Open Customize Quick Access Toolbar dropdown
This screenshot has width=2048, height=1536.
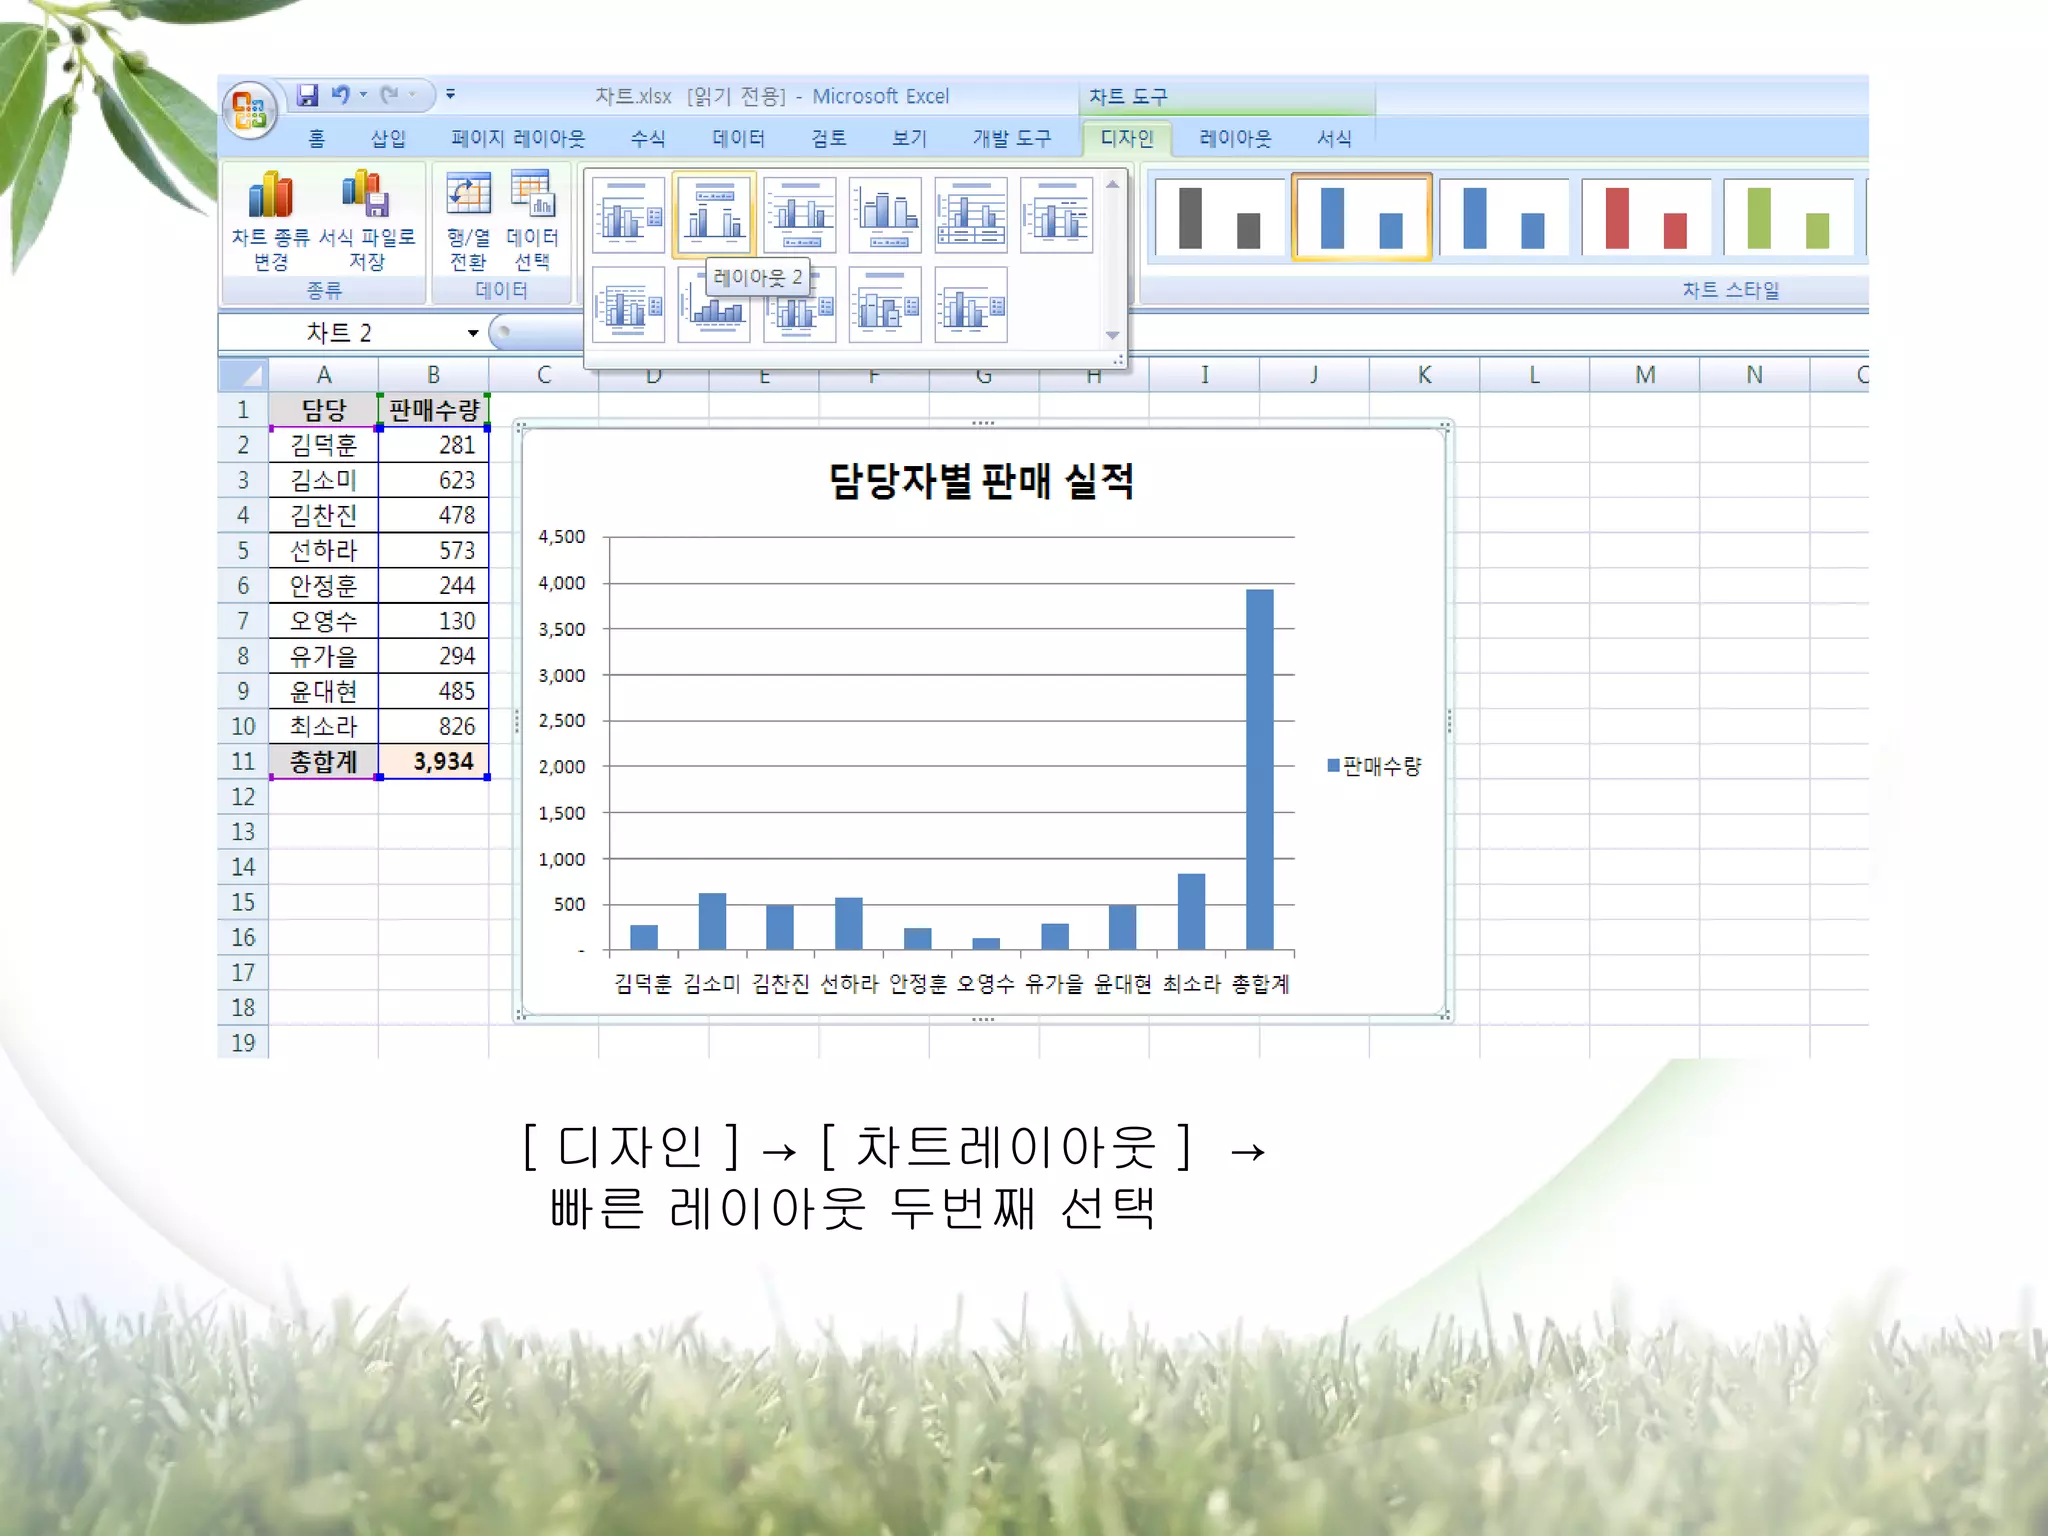click(x=451, y=95)
